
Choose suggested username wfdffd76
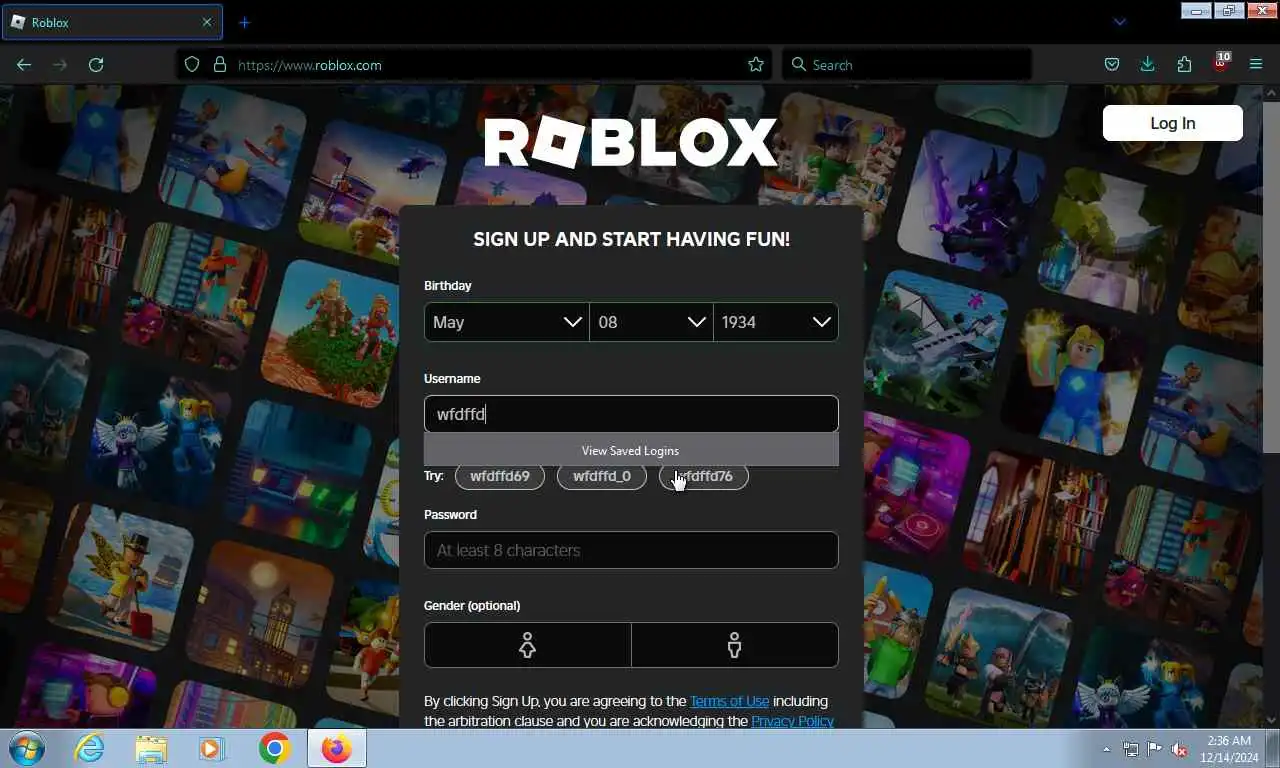(704, 476)
